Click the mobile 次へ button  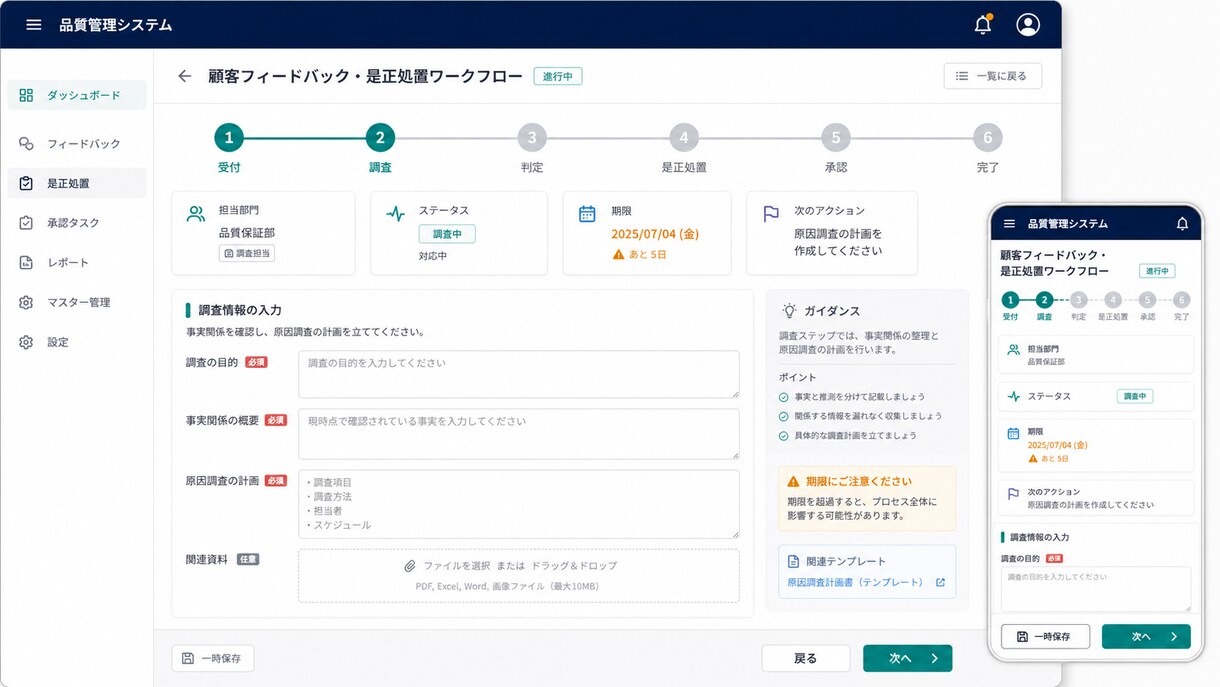[x=1146, y=636]
